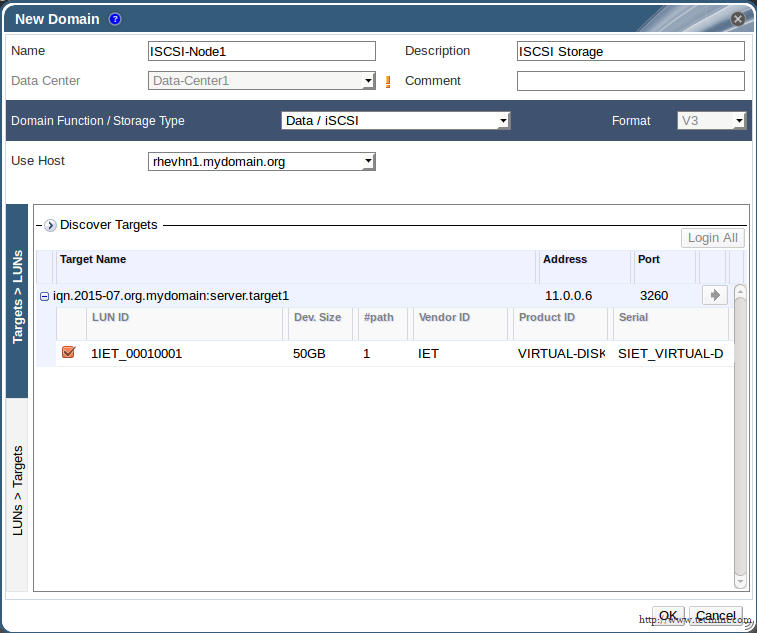757x633 pixels.
Task: Click the Data Center warning exclamation icon
Action: [x=388, y=82]
